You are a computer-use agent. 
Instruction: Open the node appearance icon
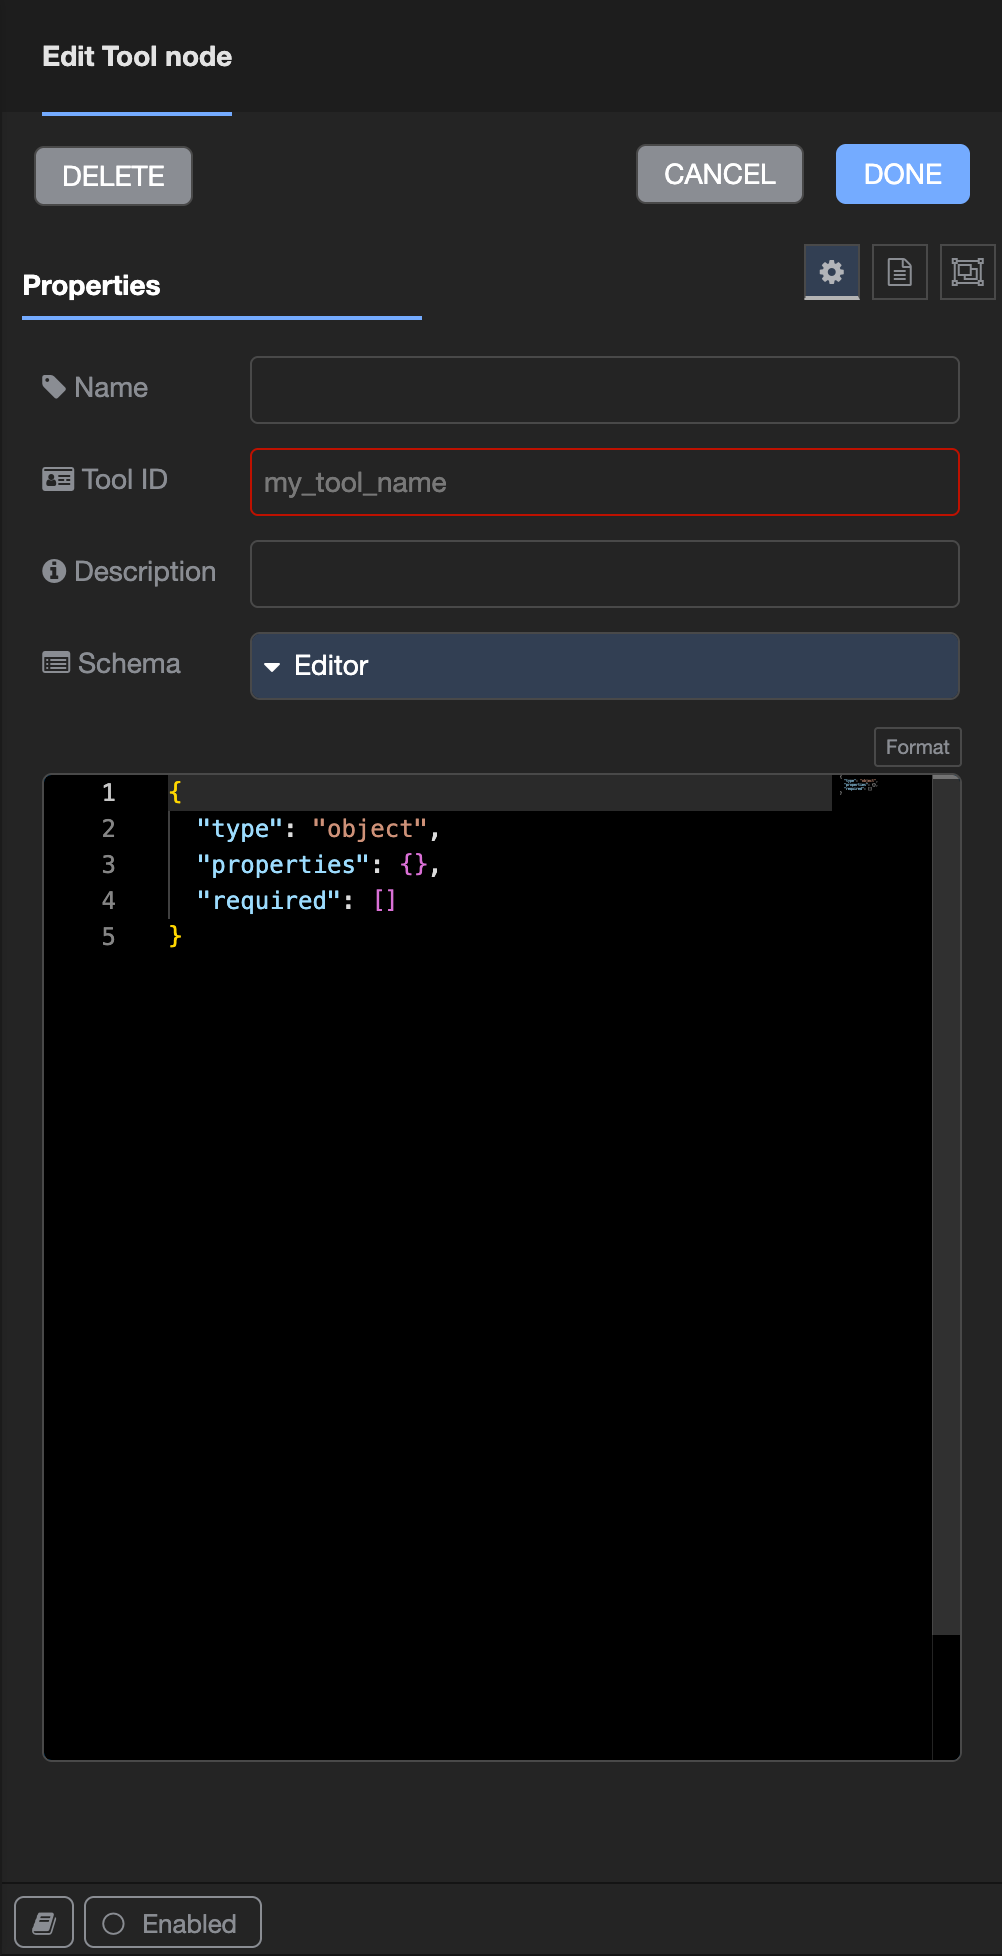click(967, 272)
